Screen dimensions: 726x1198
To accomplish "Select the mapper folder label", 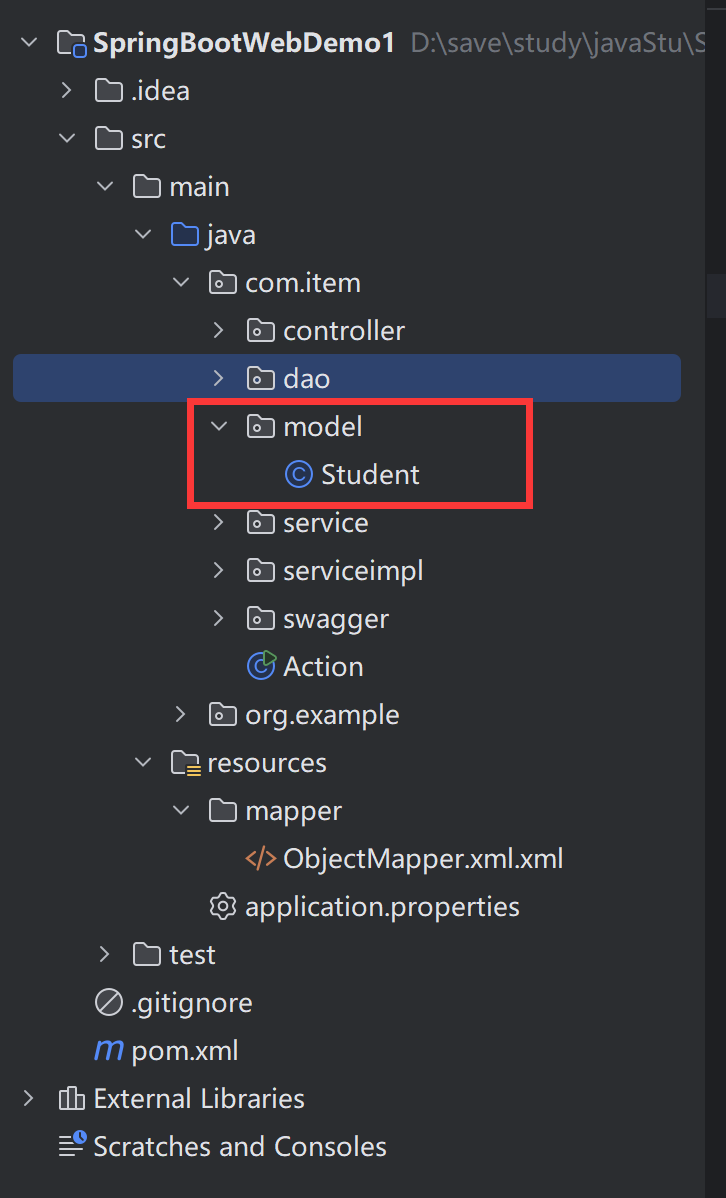I will [293, 811].
